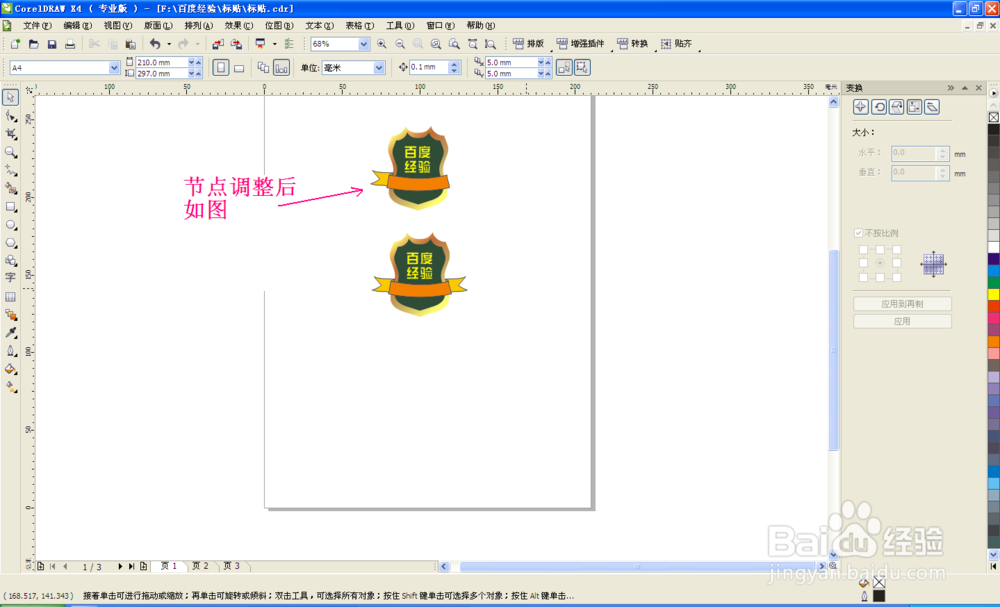Uncheck the 不按比例 checkbox
Screen dimensions: 1000x607
(858, 233)
